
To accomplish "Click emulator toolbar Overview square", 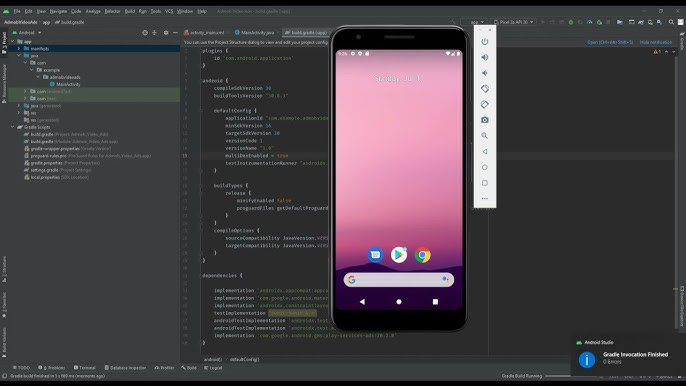I will (484, 183).
